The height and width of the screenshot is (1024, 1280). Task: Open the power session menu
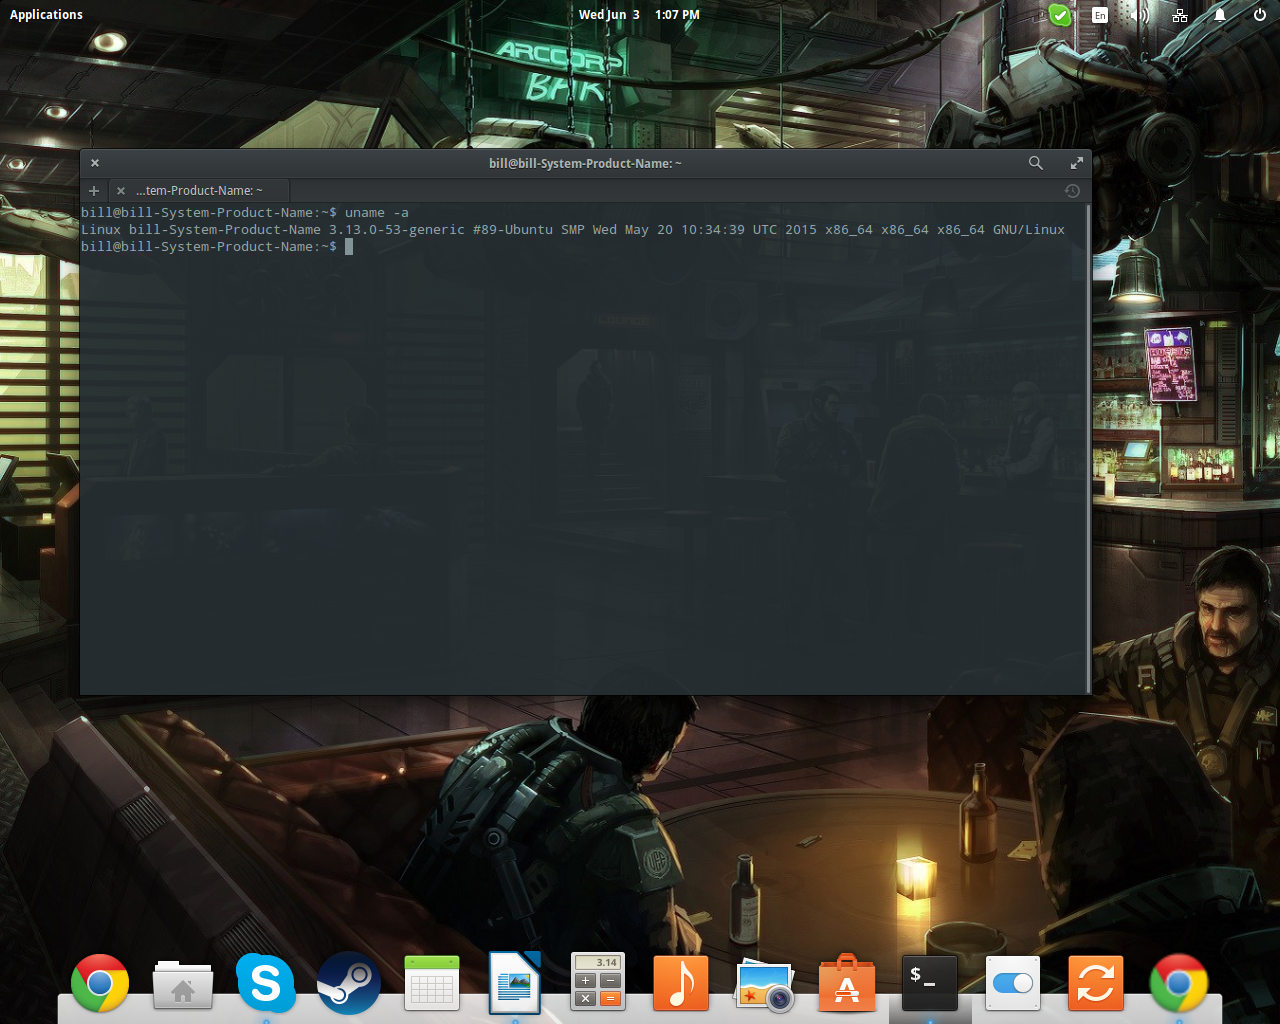[1260, 15]
